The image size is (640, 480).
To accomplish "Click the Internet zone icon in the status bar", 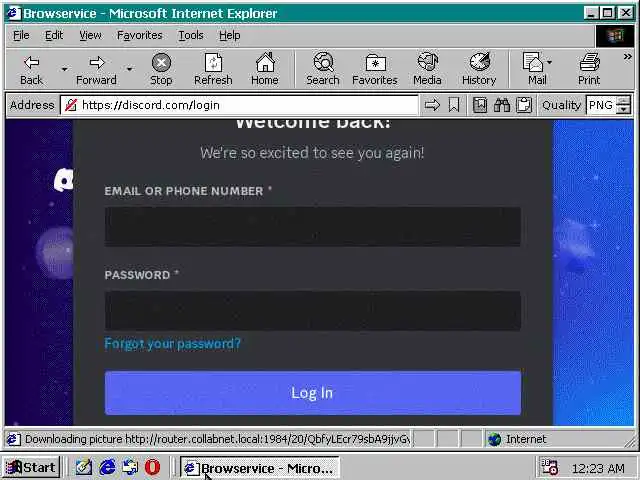I will tap(494, 440).
